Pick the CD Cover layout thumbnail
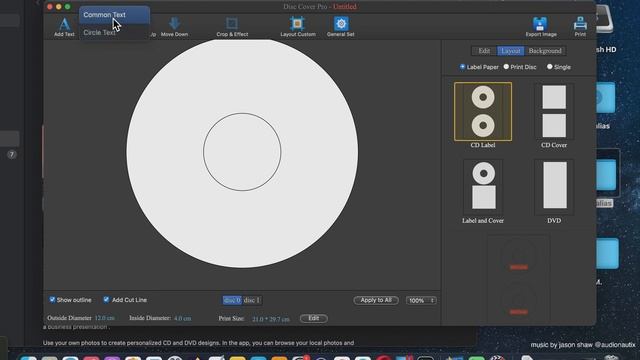 554,111
